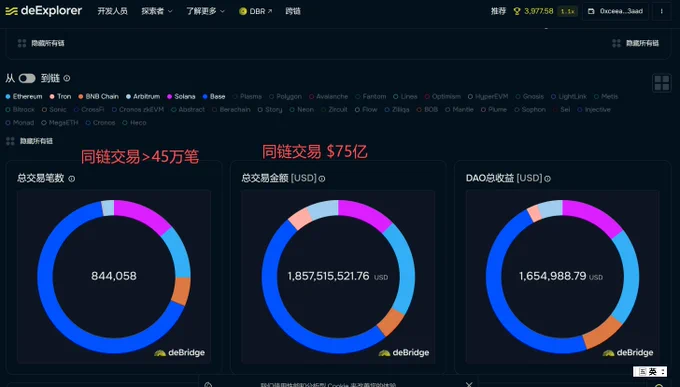Switch to grid layout view icon
This screenshot has width=680, height=387.
661,83
